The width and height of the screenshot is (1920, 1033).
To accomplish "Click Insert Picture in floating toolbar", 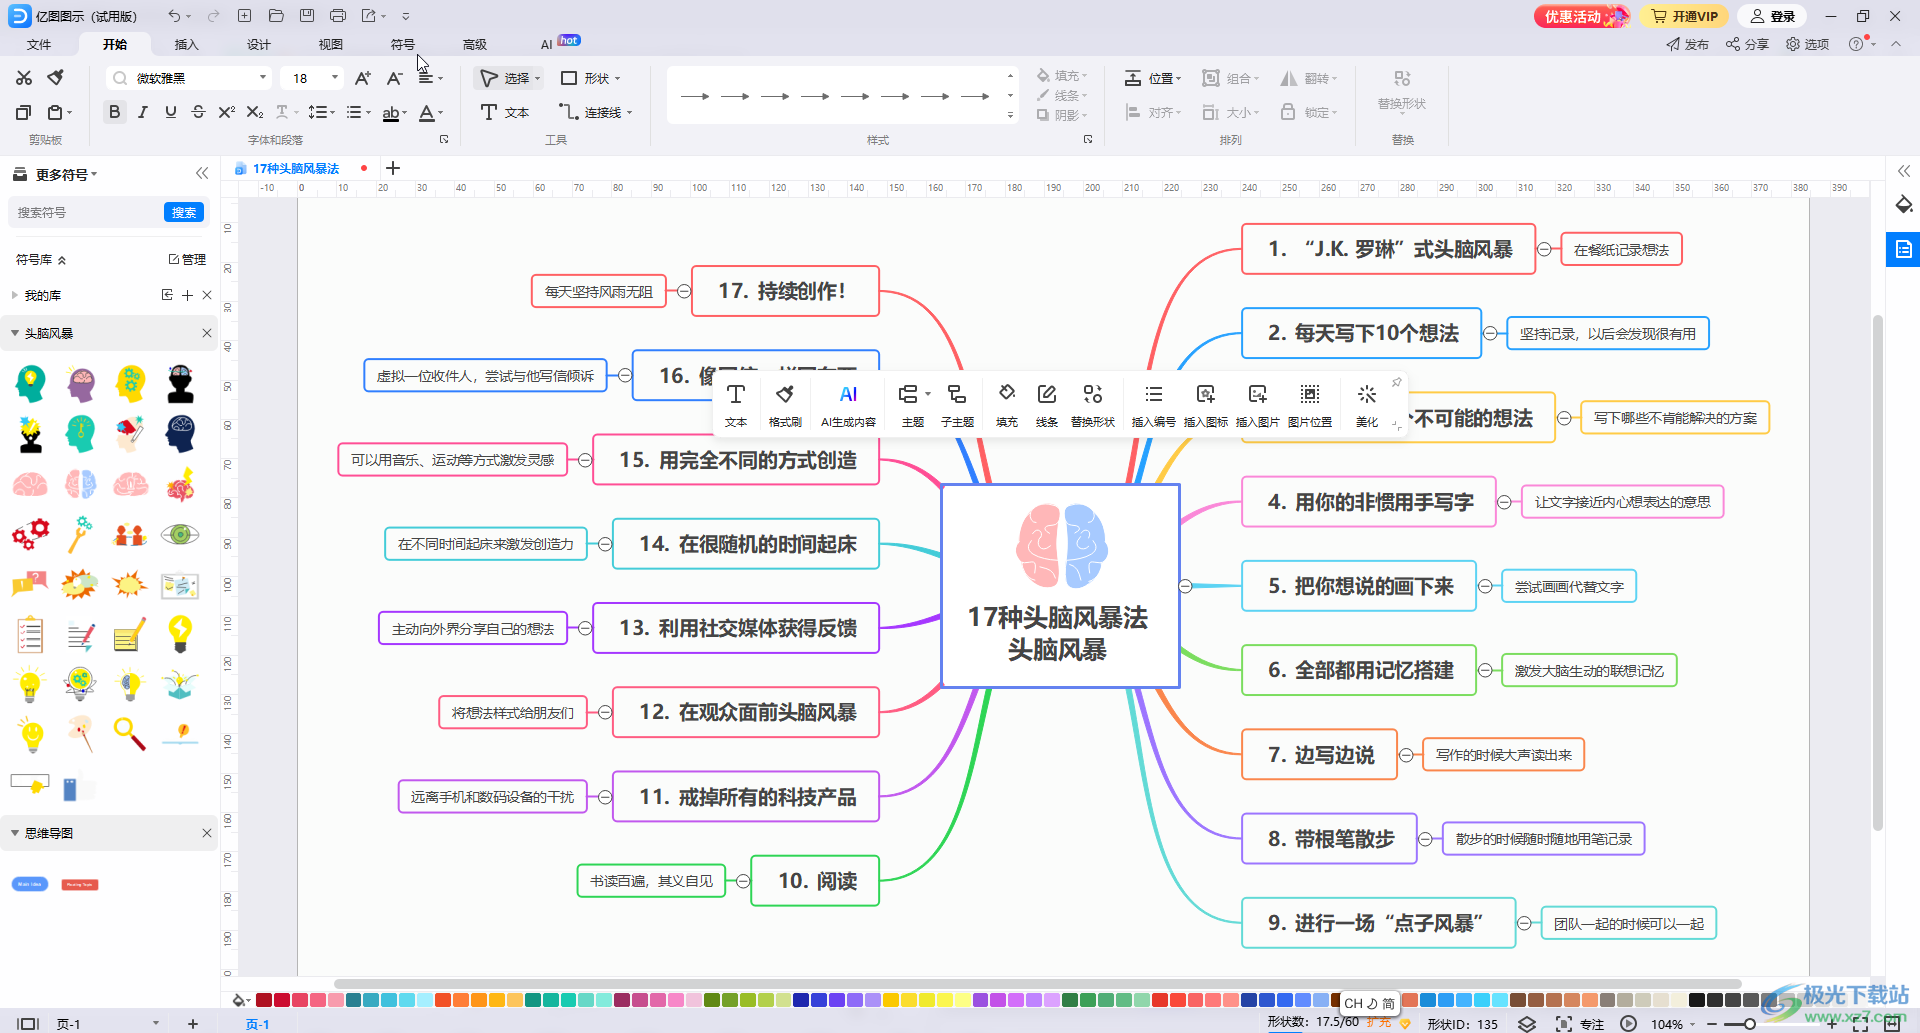I will click(1257, 405).
